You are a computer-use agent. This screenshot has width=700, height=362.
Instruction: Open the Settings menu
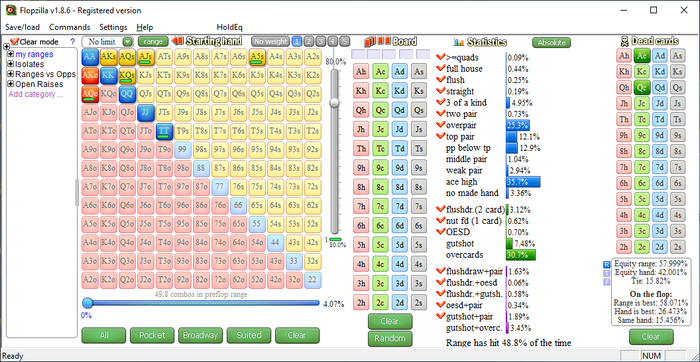[x=113, y=27]
